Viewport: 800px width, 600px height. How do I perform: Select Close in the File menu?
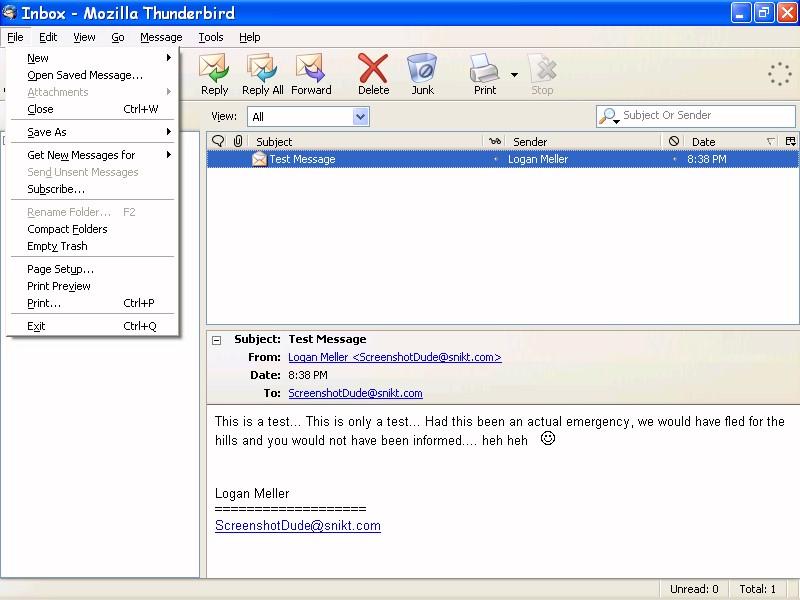point(92,109)
